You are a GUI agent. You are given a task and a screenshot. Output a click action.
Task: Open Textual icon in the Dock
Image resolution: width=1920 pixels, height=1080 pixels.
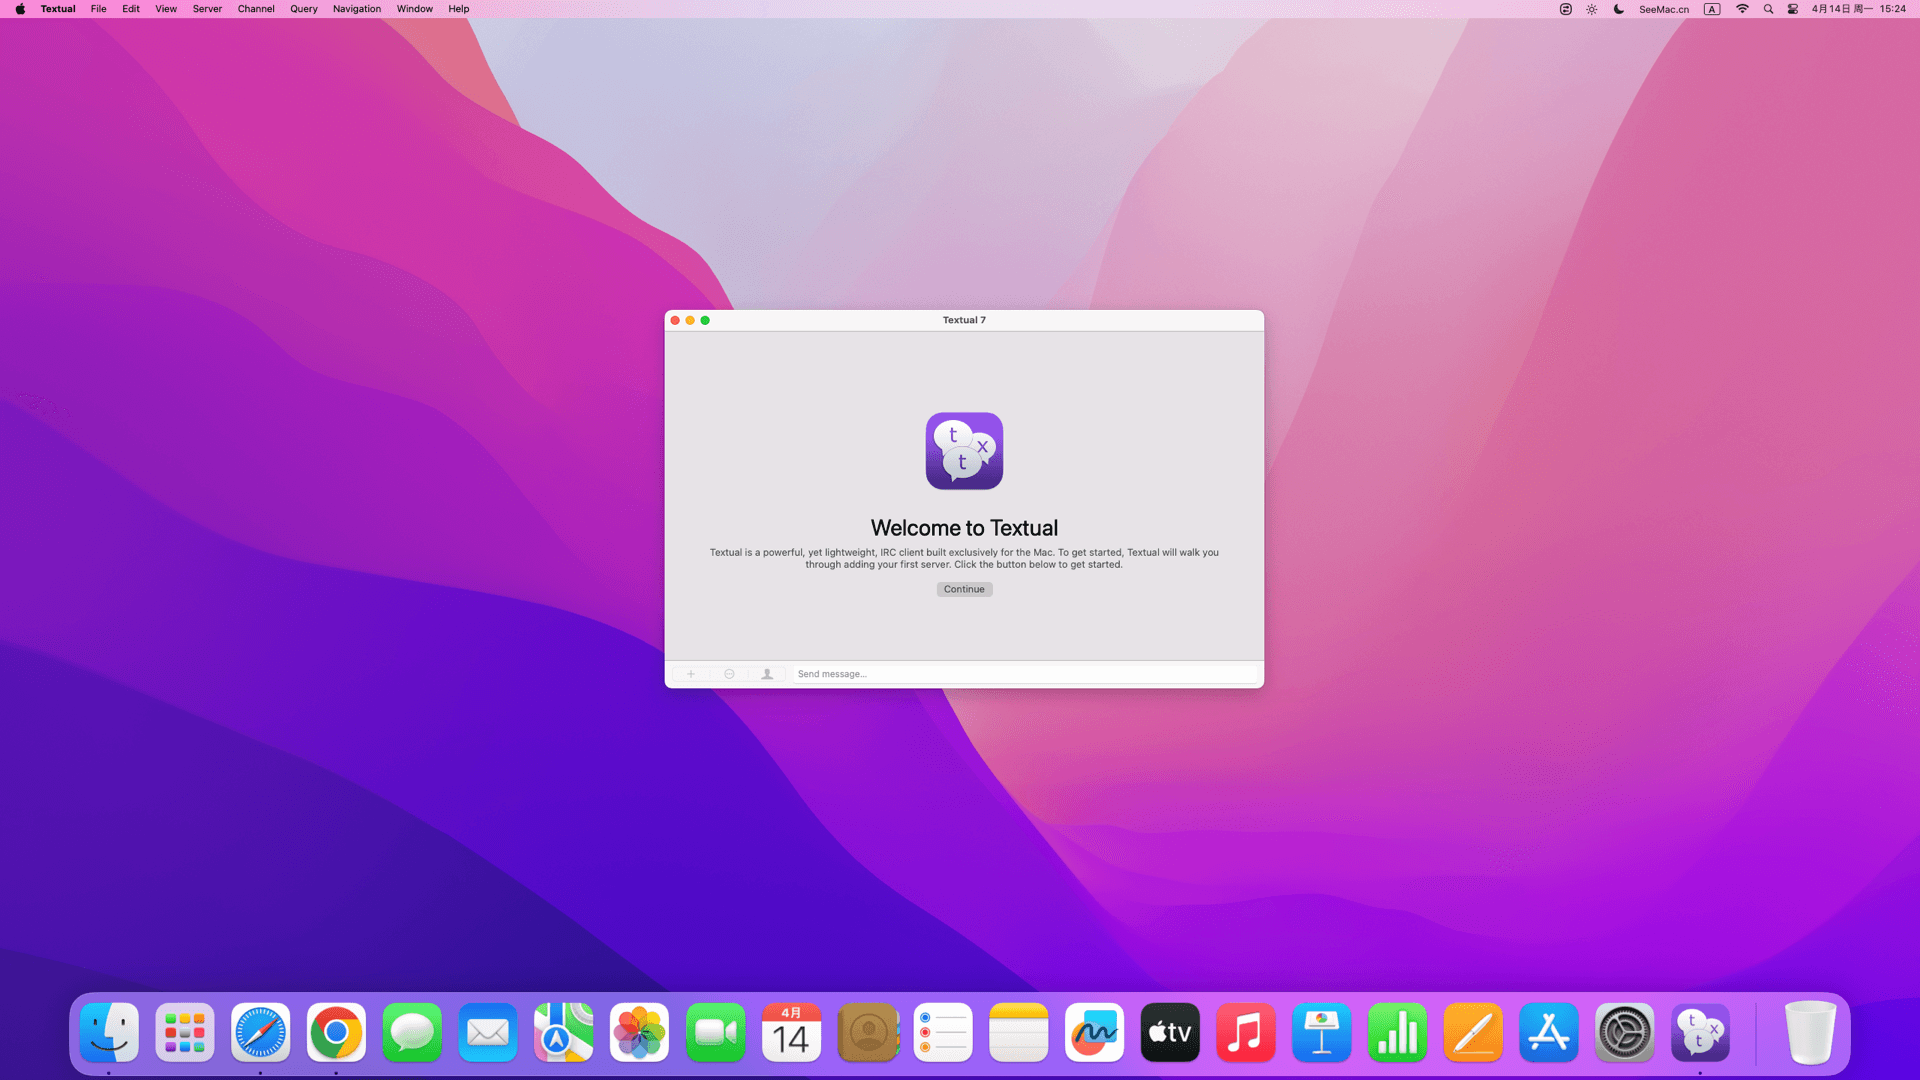point(1700,1033)
